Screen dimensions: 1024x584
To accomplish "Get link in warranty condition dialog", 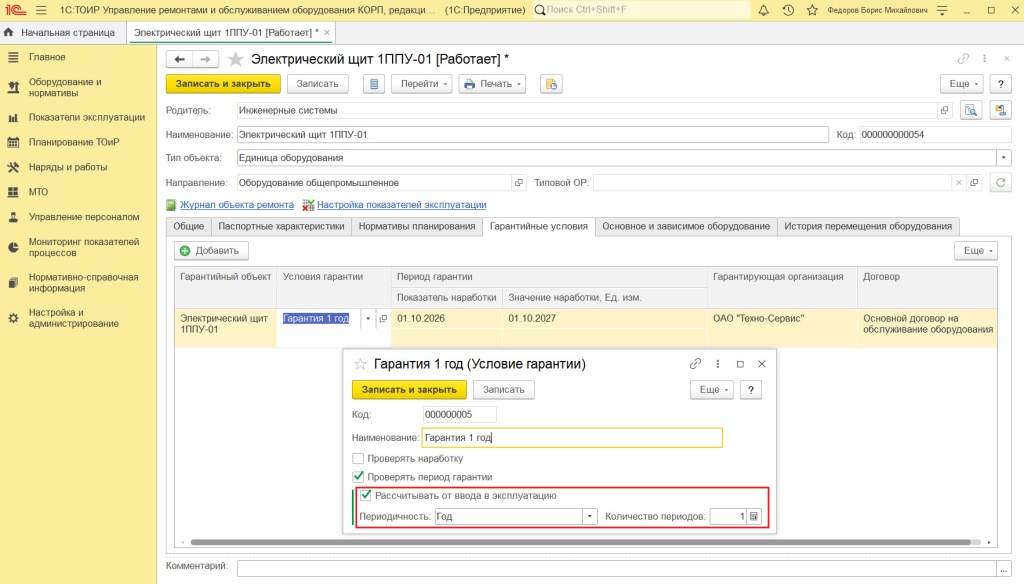I will [x=695, y=364].
